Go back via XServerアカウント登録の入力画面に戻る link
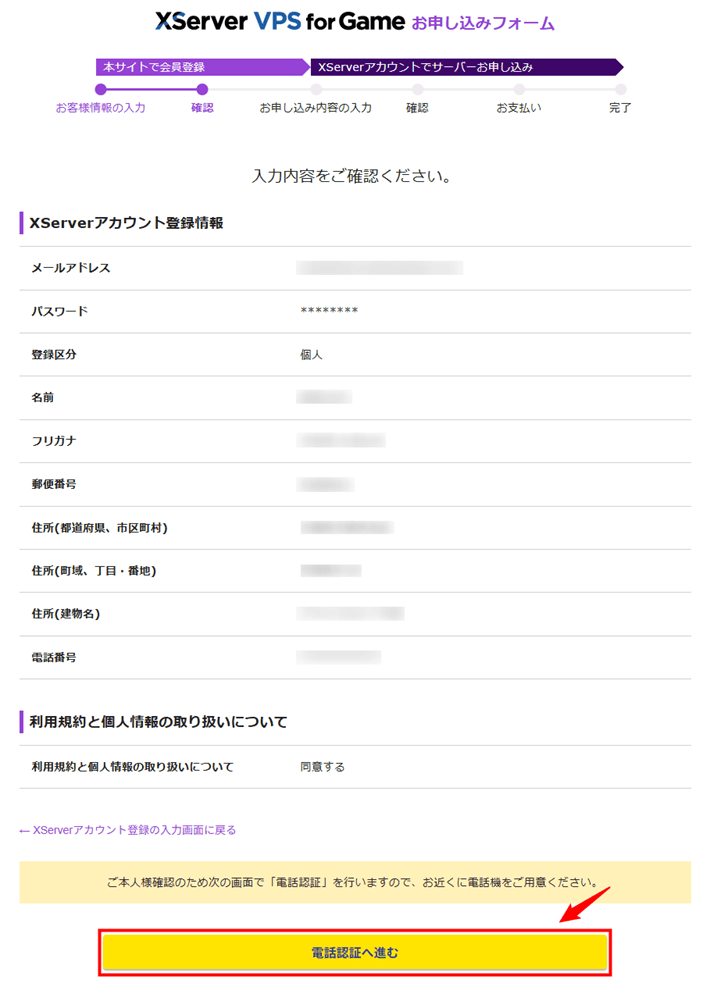Image resolution: width=710 pixels, height=987 pixels. click(128, 830)
